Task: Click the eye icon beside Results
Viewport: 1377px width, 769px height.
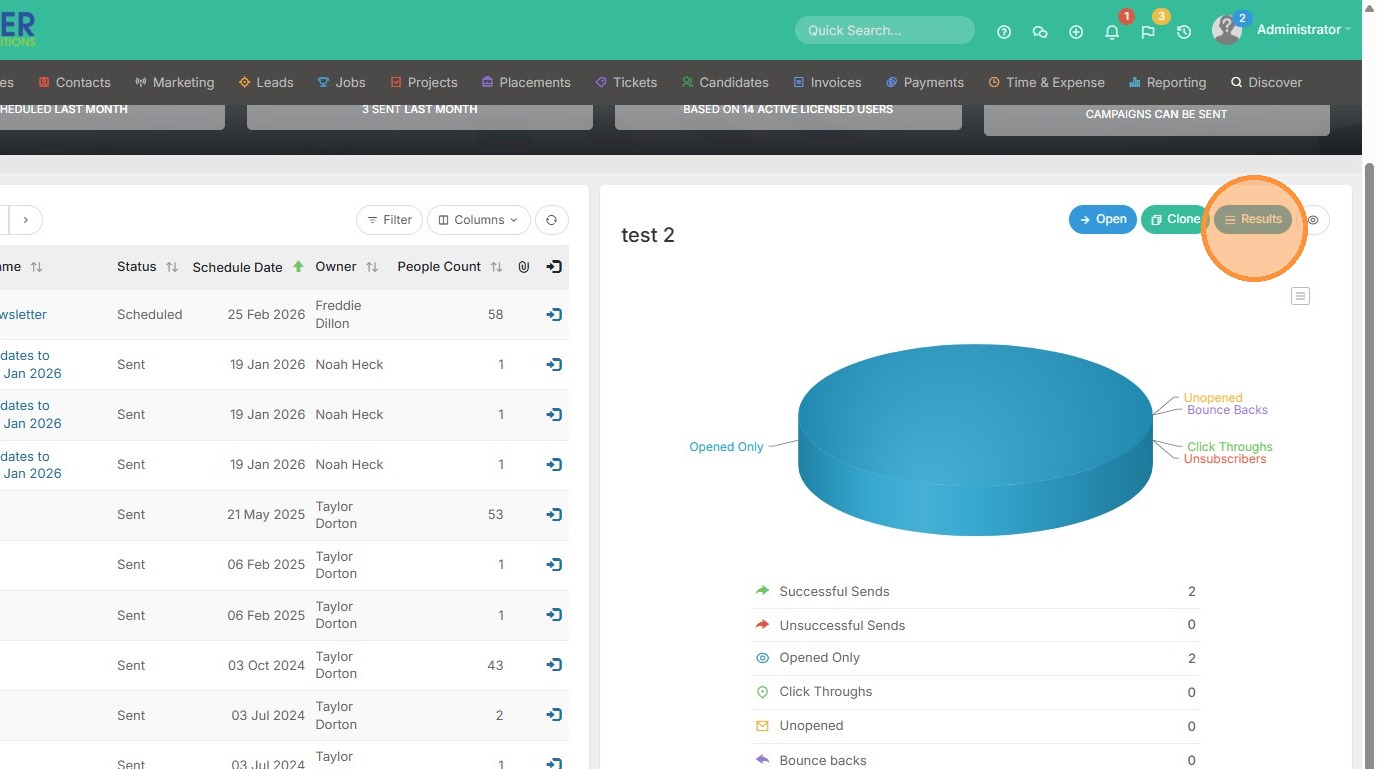Action: pos(1314,220)
